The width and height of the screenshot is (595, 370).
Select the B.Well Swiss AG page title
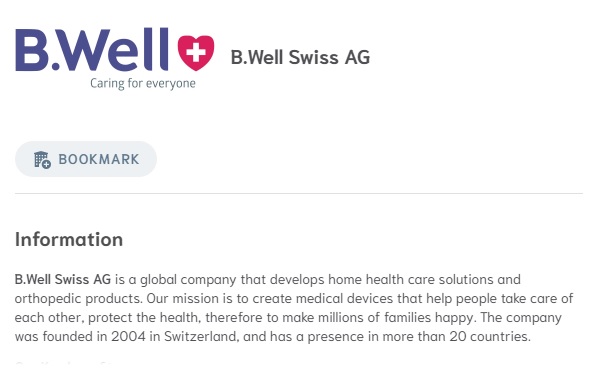(x=300, y=58)
